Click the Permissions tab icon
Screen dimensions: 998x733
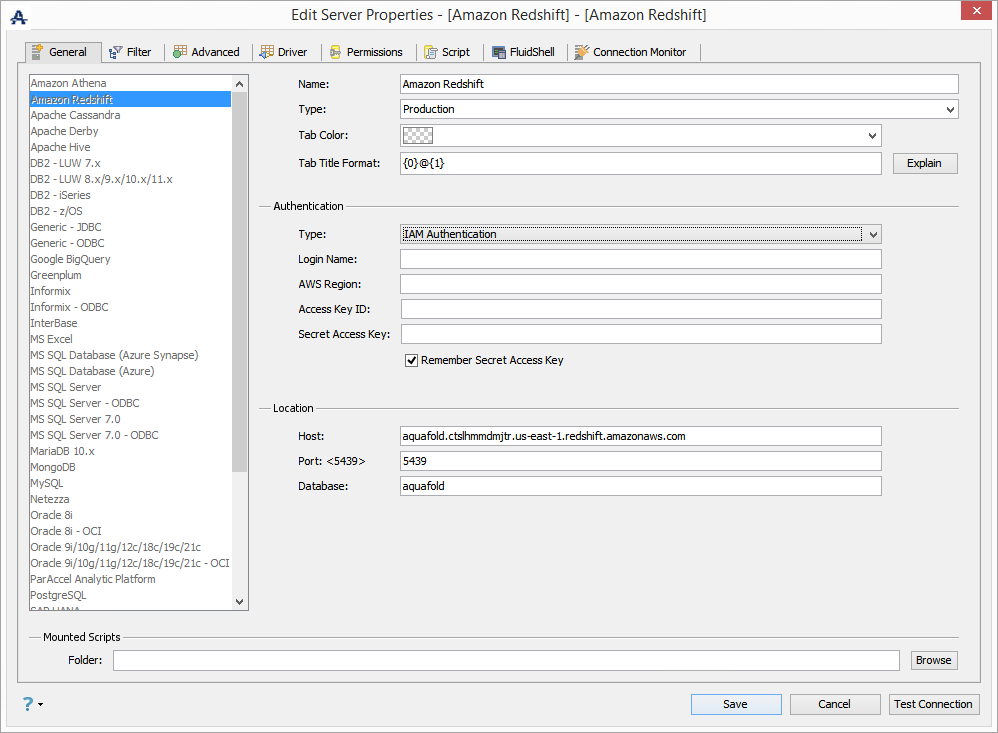click(336, 52)
